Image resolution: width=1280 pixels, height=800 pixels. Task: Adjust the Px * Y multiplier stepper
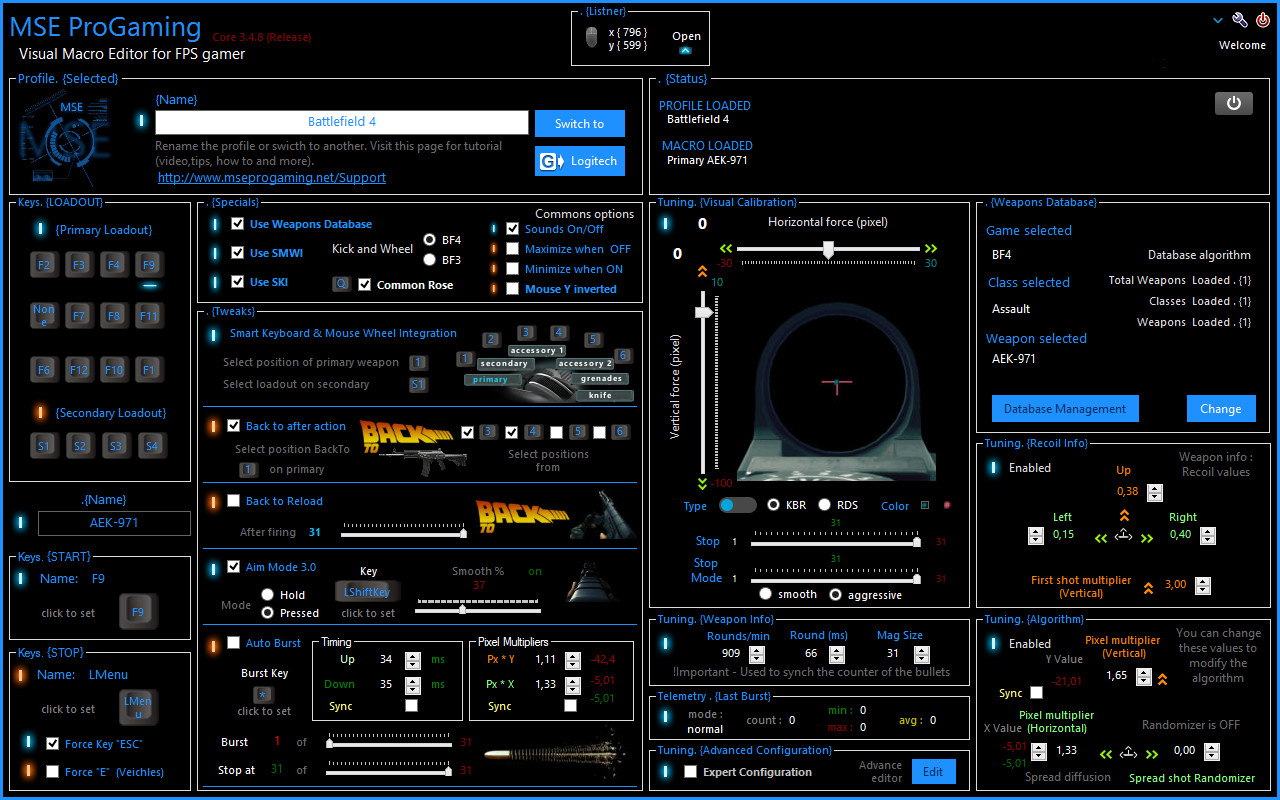(x=572, y=660)
